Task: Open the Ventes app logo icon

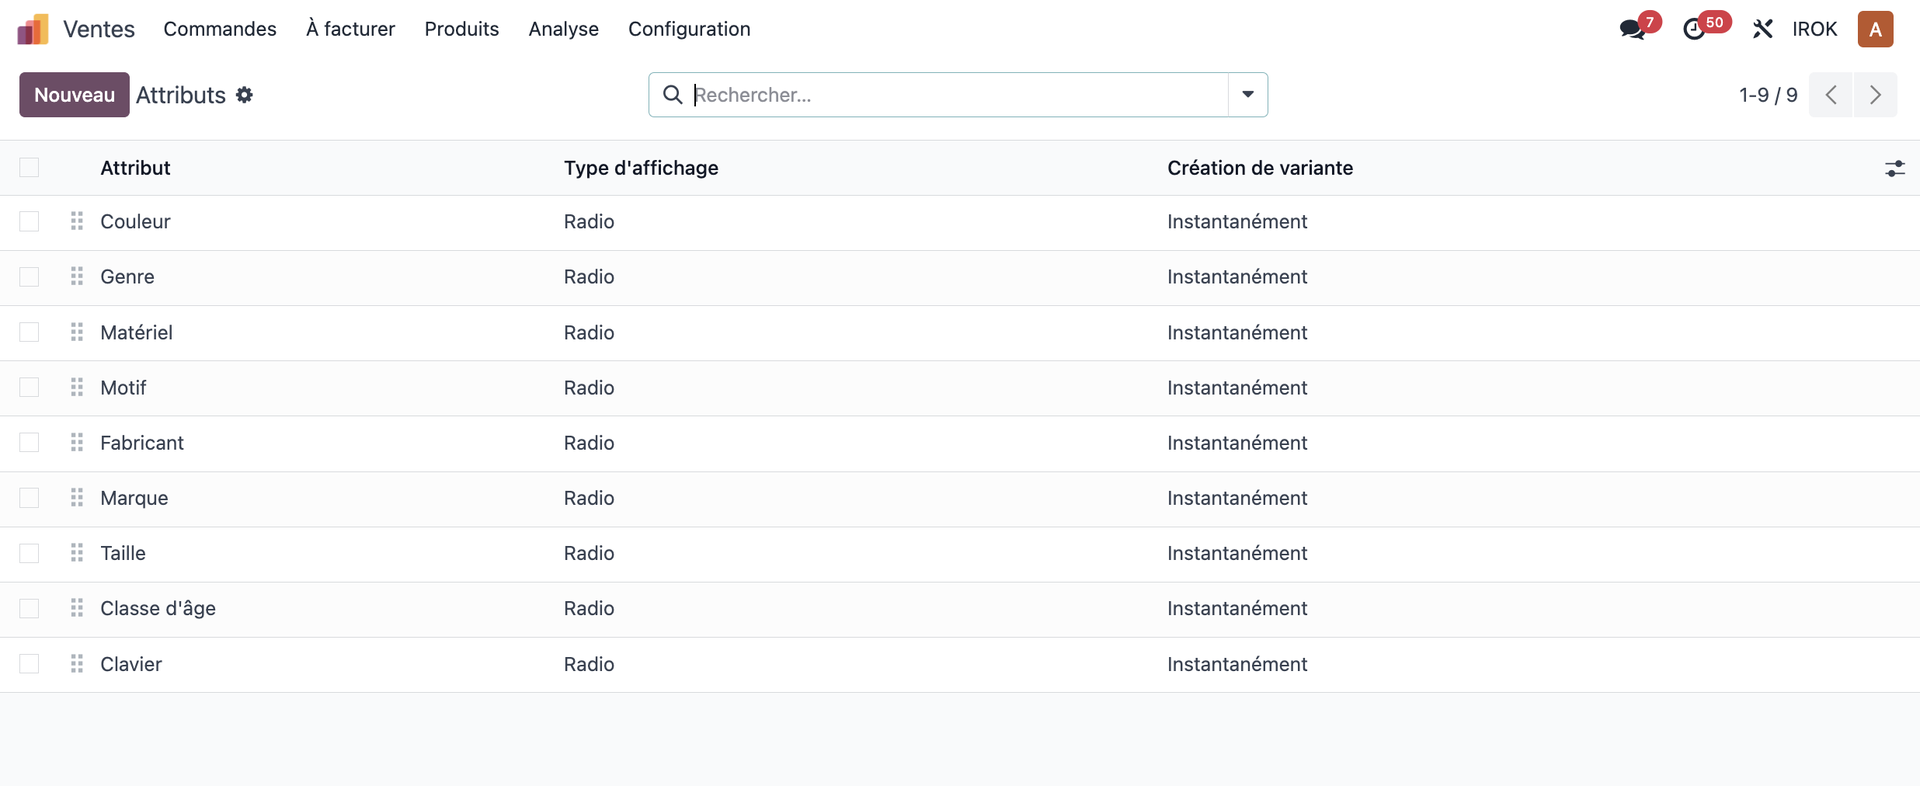Action: pos(33,29)
